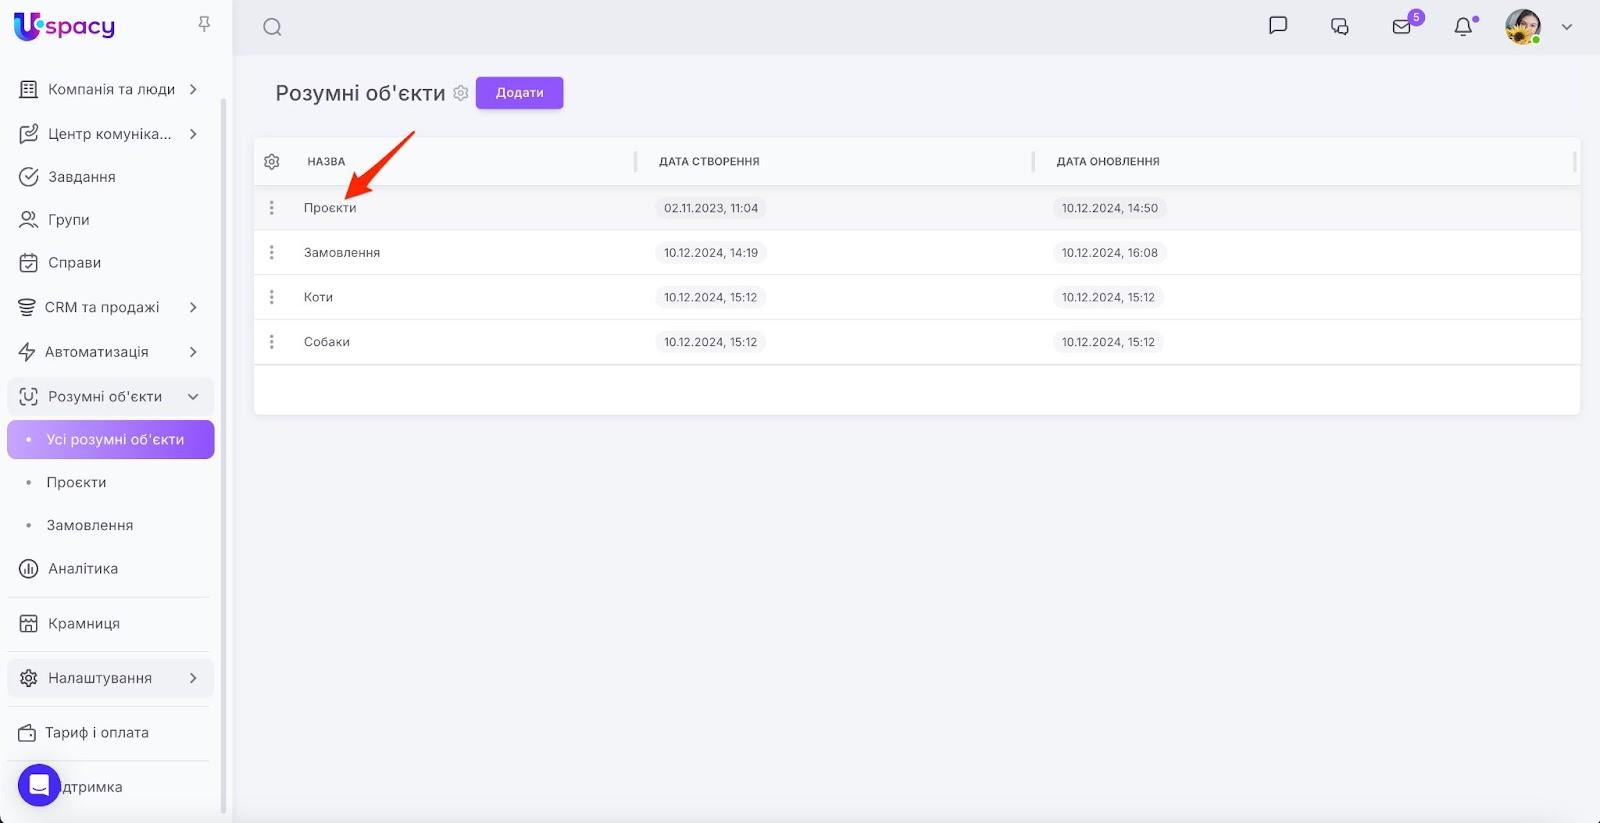Pin the sidebar with pin icon

tap(204, 24)
